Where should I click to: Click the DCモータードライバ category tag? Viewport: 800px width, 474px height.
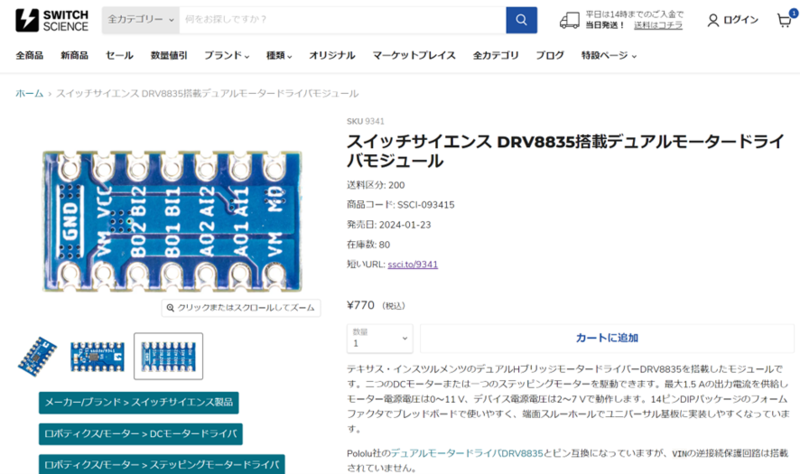[x=141, y=434]
